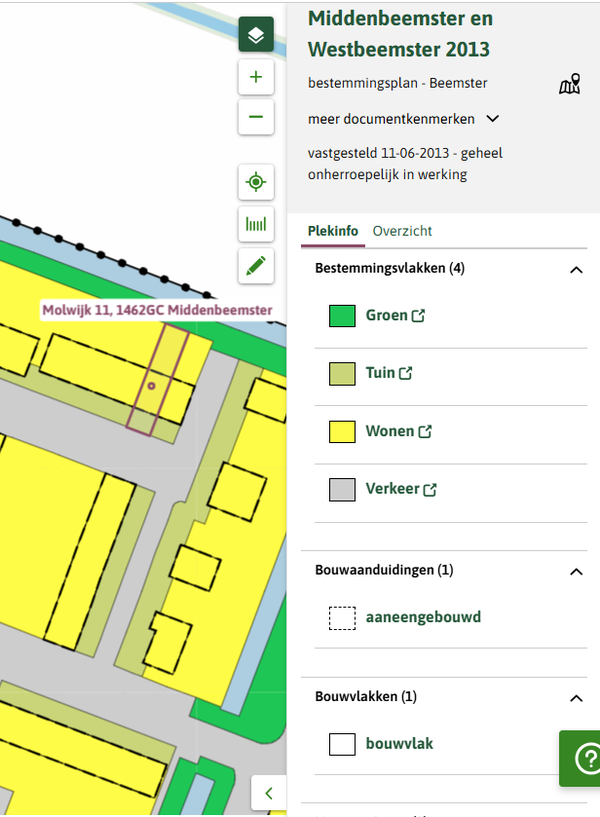Open the measure tool

(256, 224)
